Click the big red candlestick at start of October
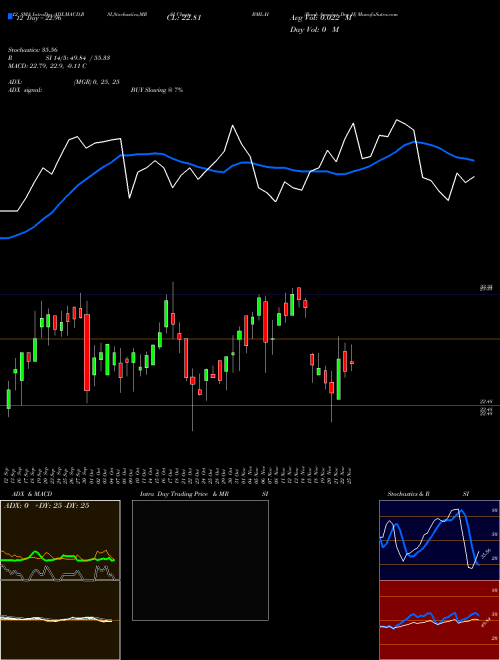 coord(87,352)
